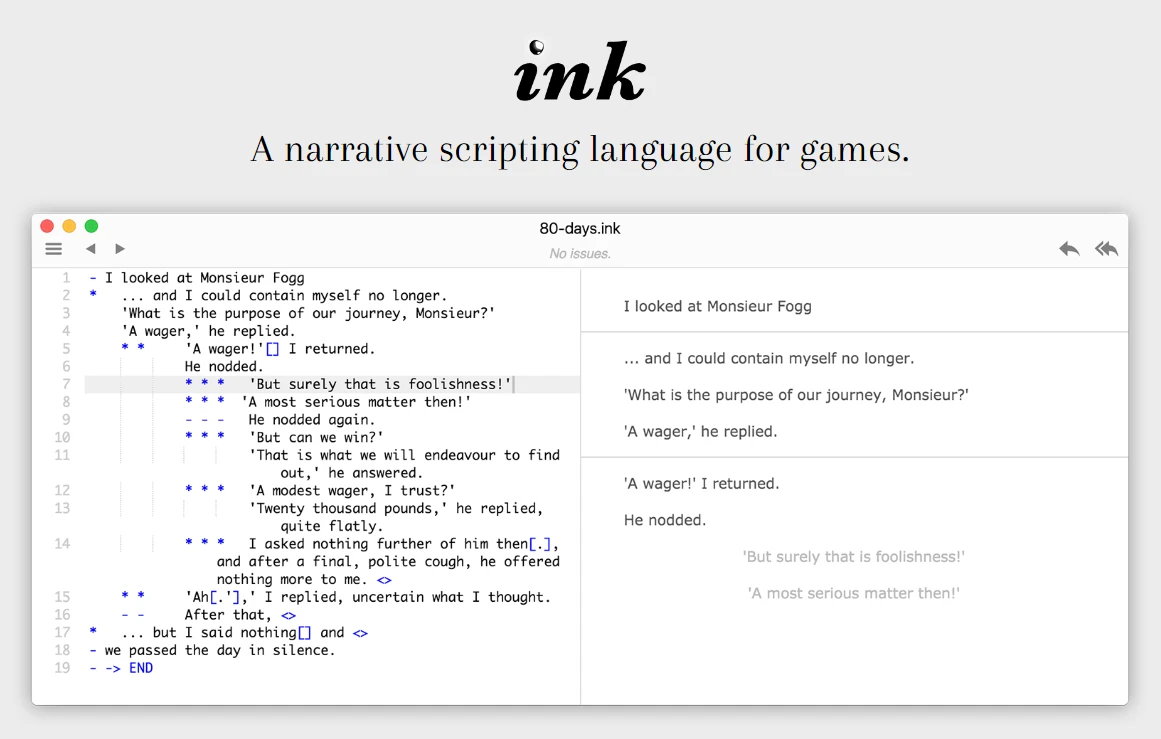The height and width of the screenshot is (739, 1161).
Task: Click editor line 'He nodded again.'
Action: point(312,420)
